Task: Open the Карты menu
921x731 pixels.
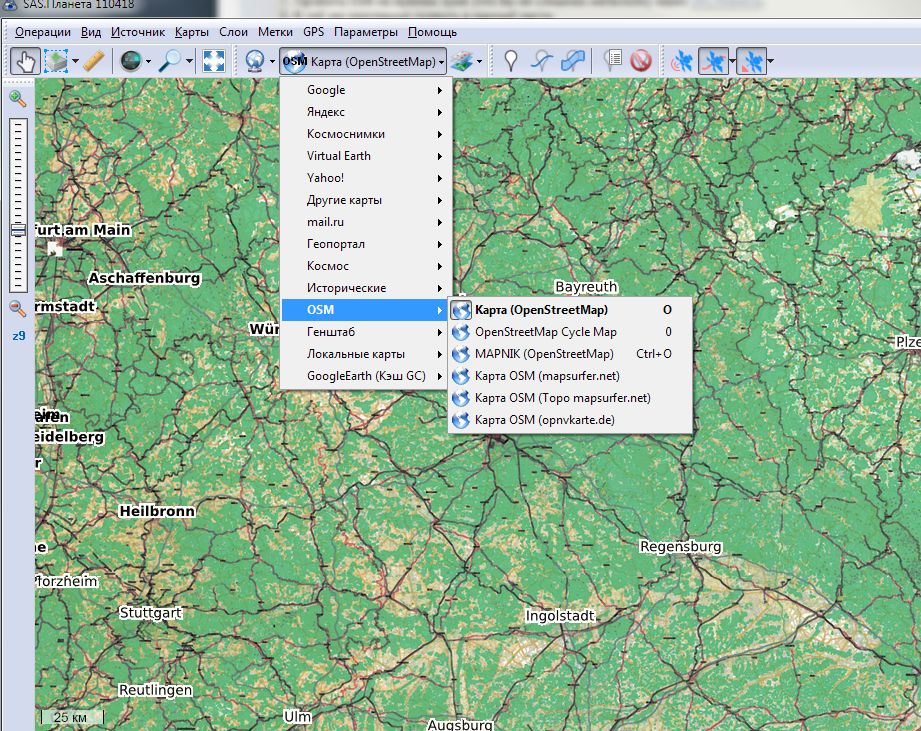Action: (x=191, y=32)
